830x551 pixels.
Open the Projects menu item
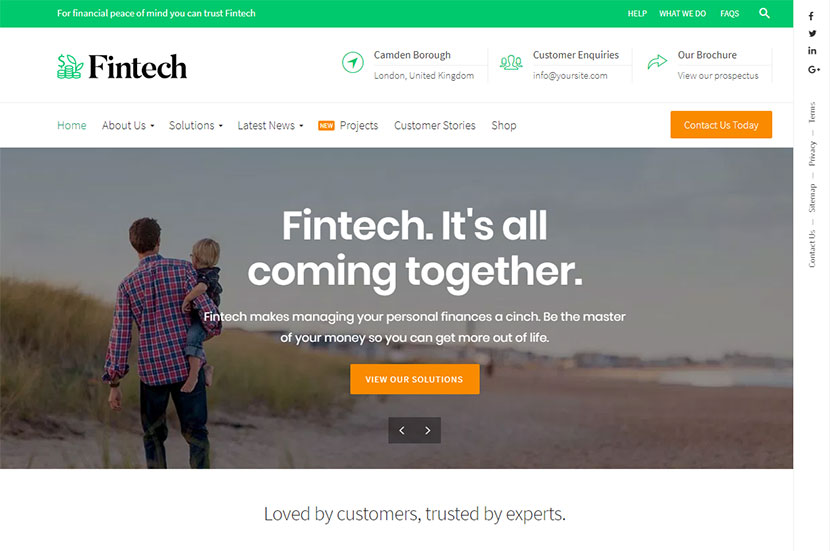point(358,125)
